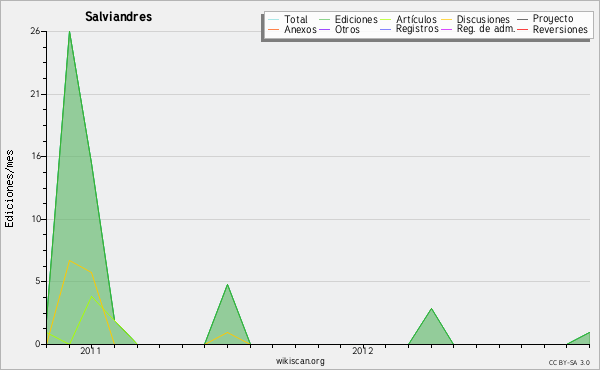Click the Proyecto legend entry
This screenshot has width=600, height=370.
pos(545,19)
